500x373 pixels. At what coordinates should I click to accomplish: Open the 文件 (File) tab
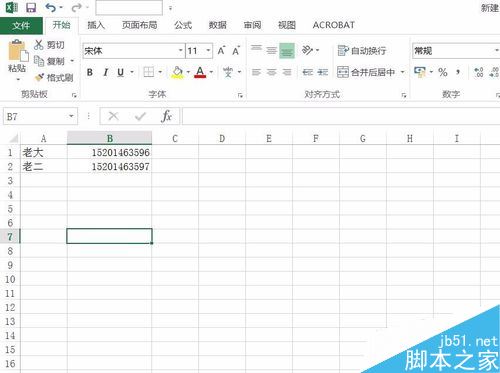tap(21, 25)
